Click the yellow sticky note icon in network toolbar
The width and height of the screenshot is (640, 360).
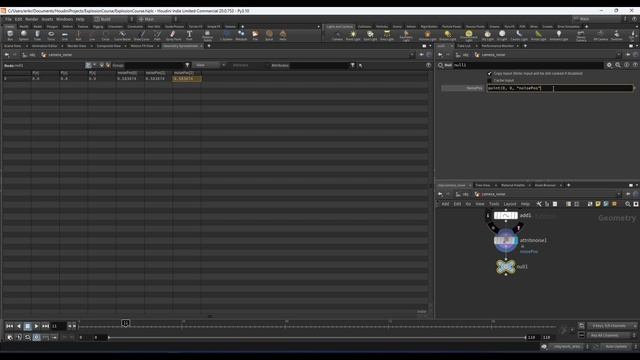[598, 204]
